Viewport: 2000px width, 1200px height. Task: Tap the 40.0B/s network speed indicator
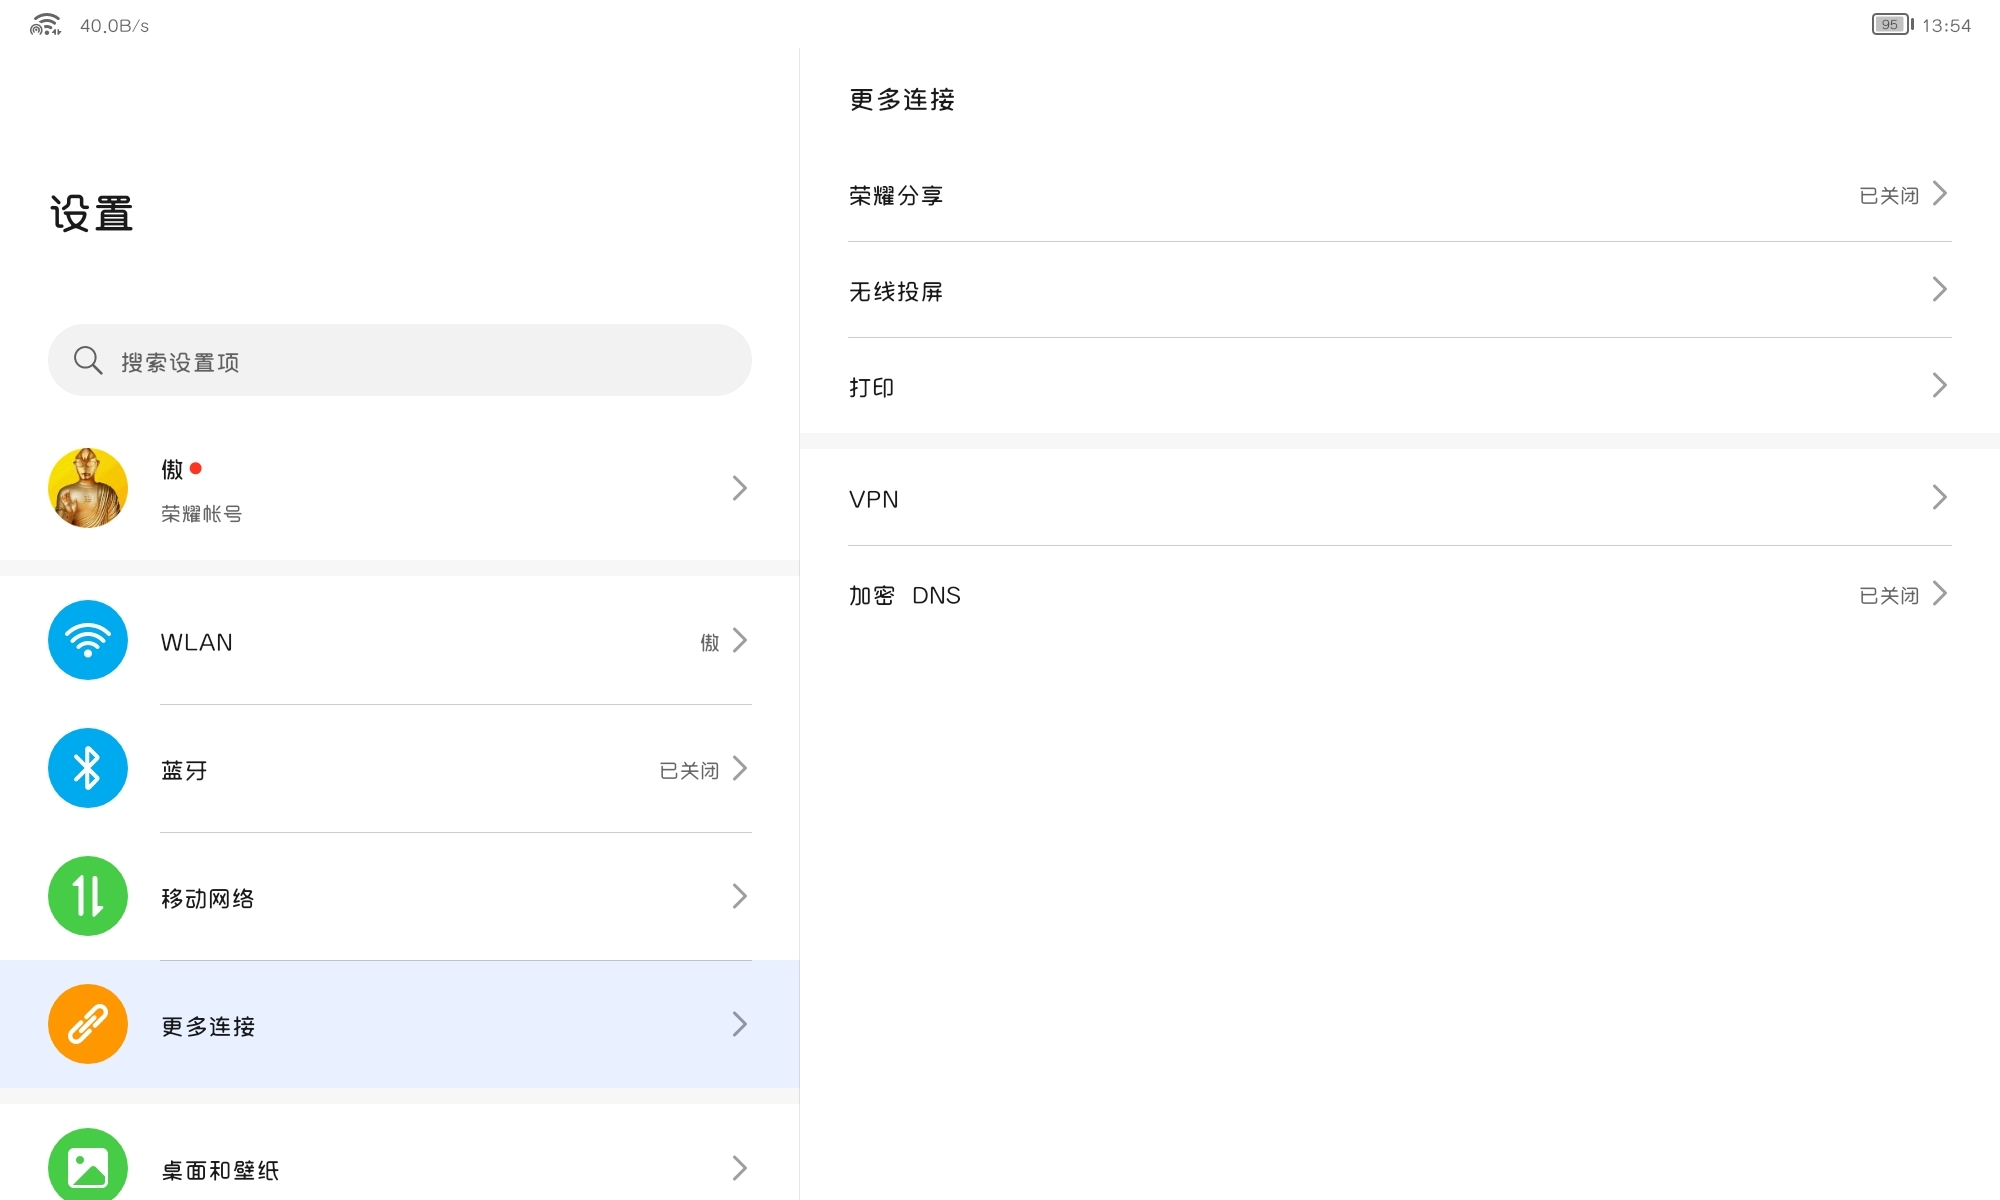[x=114, y=26]
